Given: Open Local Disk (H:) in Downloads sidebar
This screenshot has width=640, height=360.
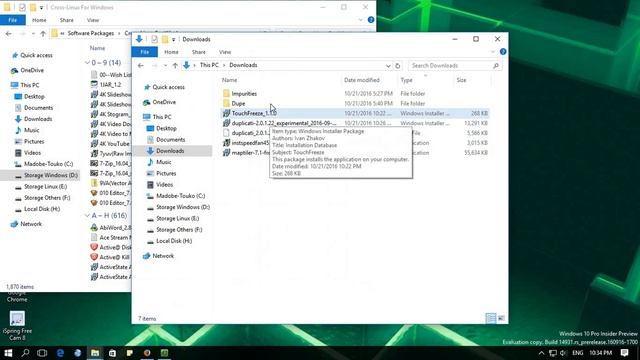Looking at the screenshot, I should tap(174, 241).
